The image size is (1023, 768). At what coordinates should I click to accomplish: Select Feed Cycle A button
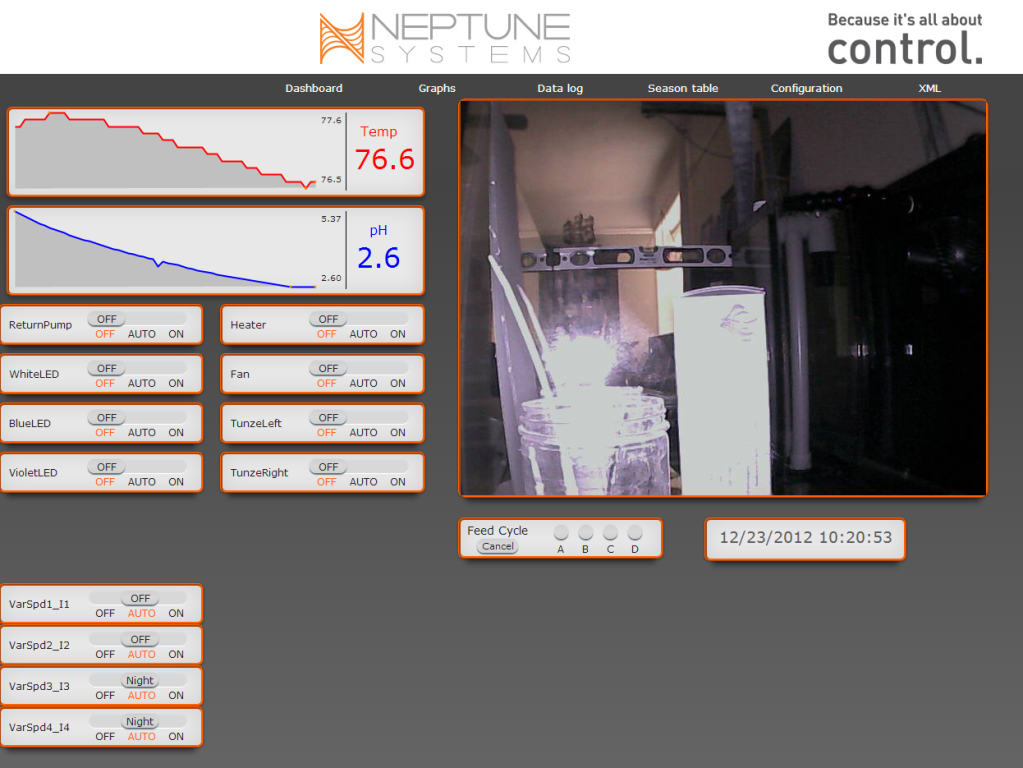click(x=561, y=533)
